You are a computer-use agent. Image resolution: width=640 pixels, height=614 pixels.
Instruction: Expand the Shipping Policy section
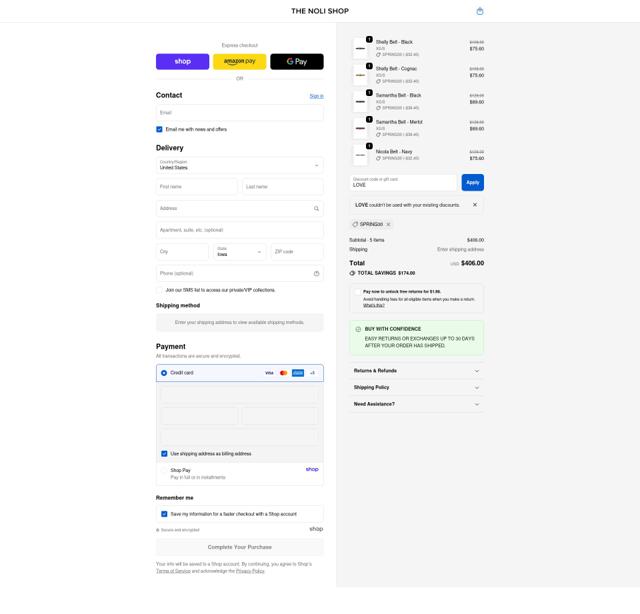point(415,387)
